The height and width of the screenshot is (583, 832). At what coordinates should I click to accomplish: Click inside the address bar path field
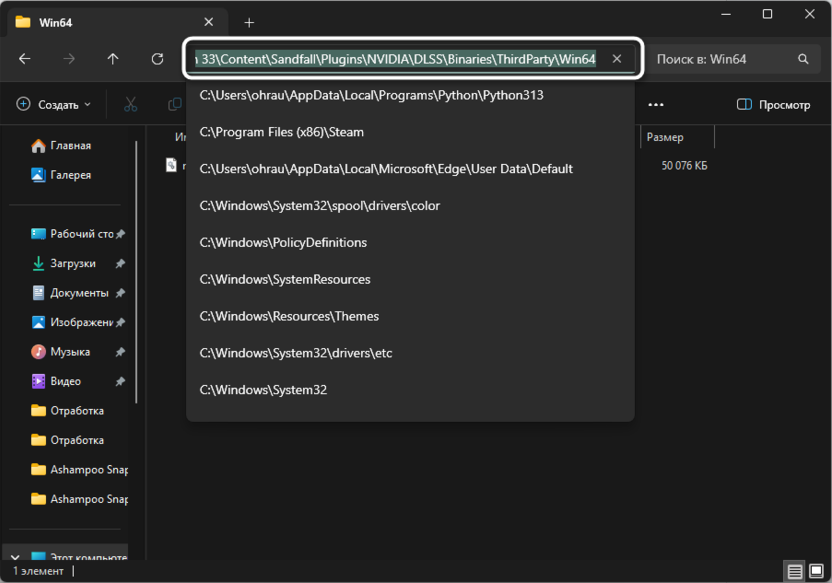click(x=396, y=59)
